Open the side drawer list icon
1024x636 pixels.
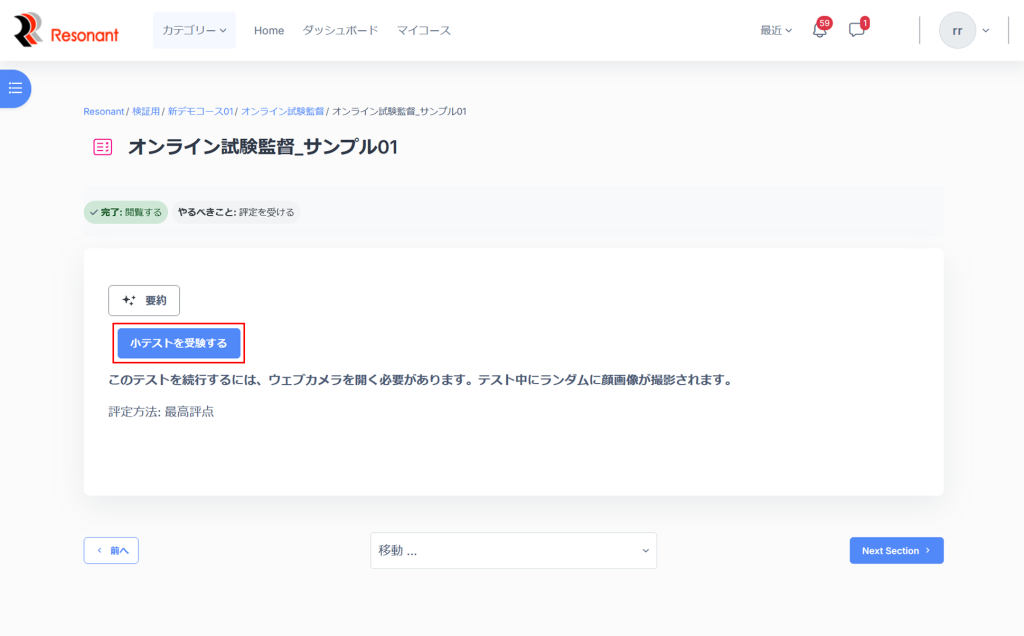[x=15, y=88]
